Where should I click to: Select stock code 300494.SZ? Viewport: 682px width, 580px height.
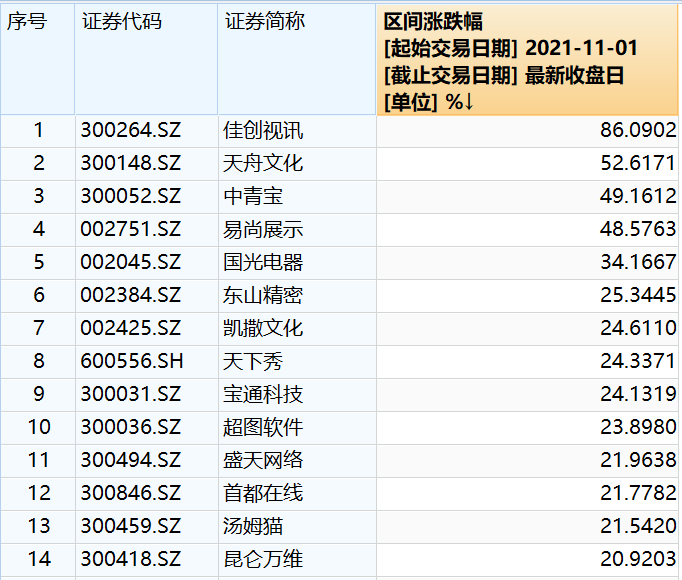[130, 460]
